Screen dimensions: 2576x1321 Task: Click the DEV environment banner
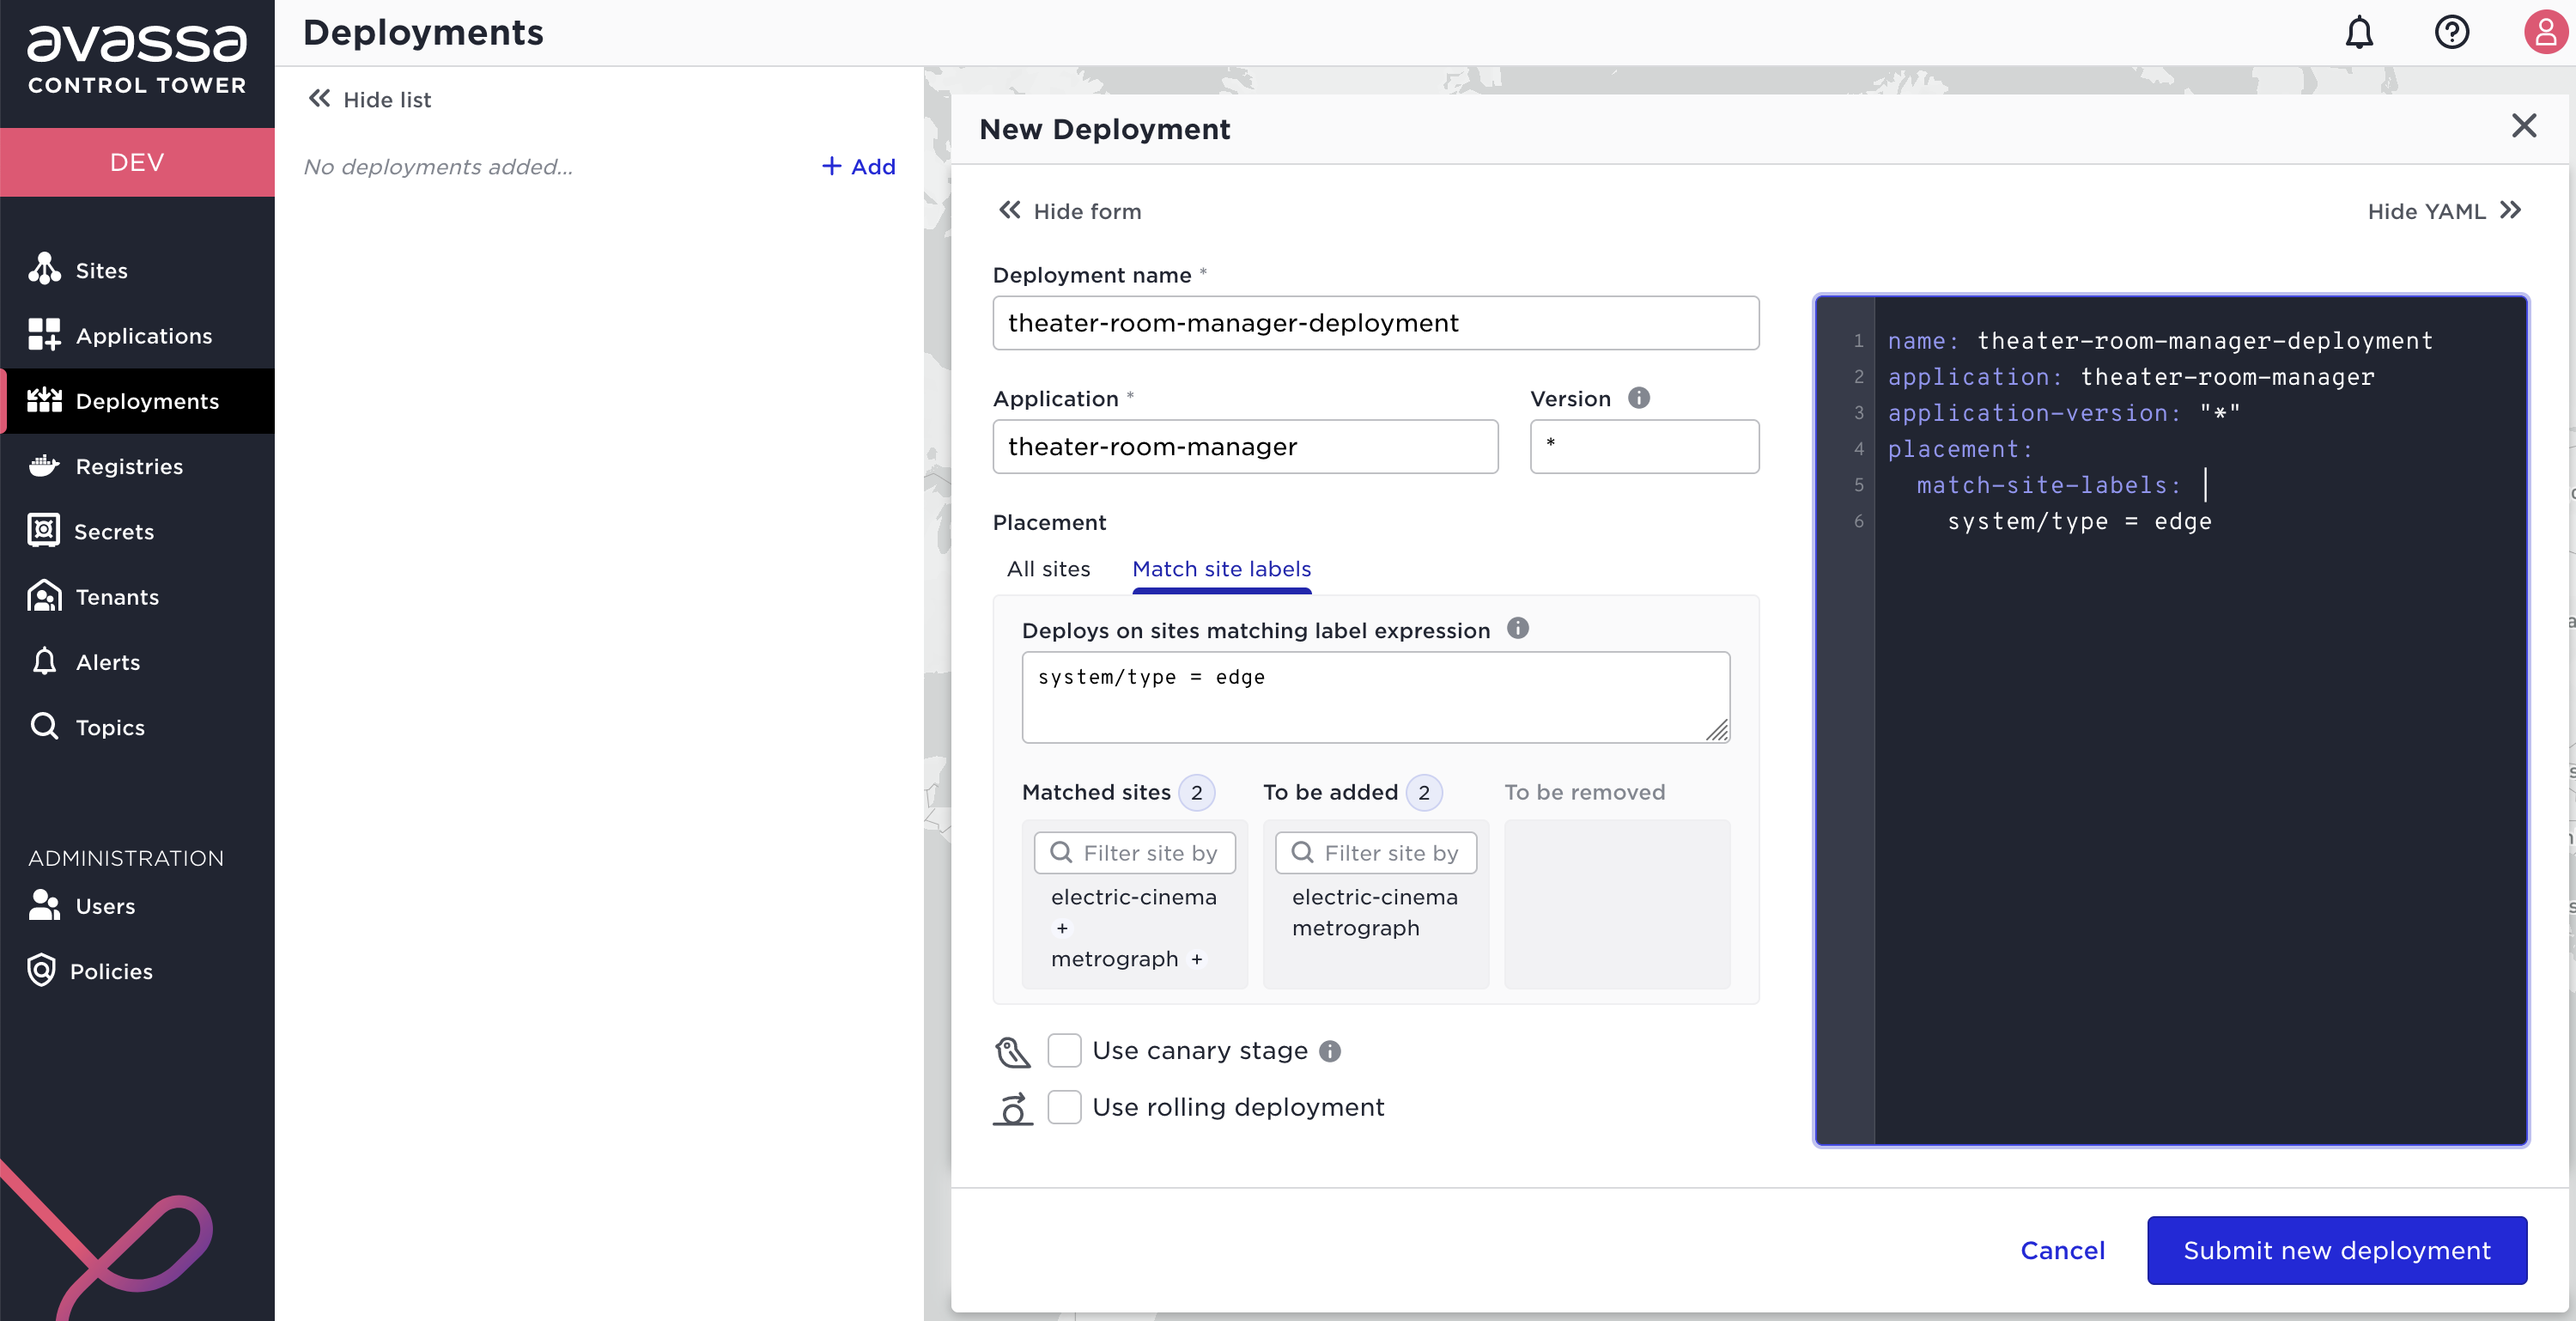coord(137,162)
